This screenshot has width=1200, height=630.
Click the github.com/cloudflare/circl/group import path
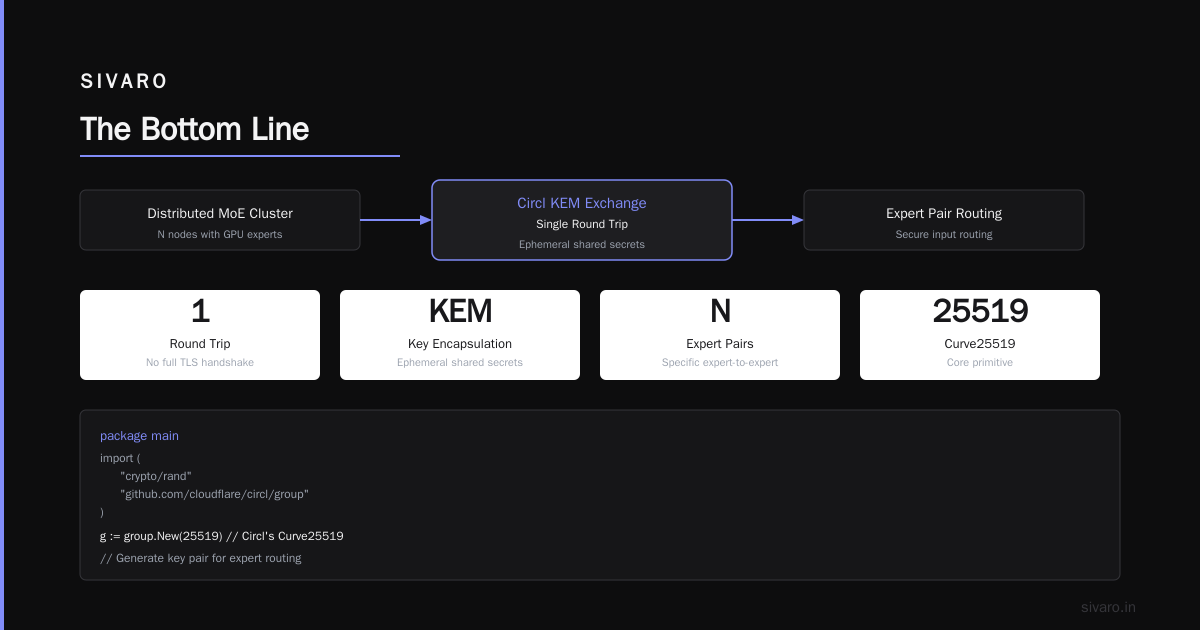214,494
